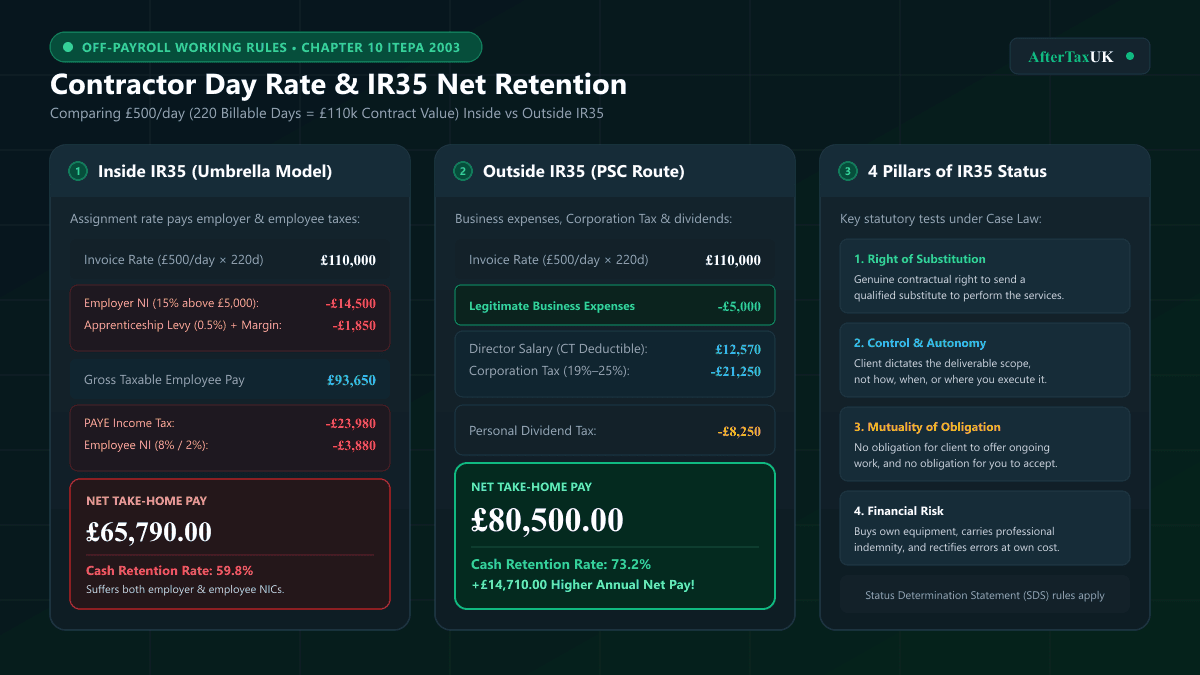Click the Employer NI value -£14,500
This screenshot has height=675, width=1200.
[351, 303]
